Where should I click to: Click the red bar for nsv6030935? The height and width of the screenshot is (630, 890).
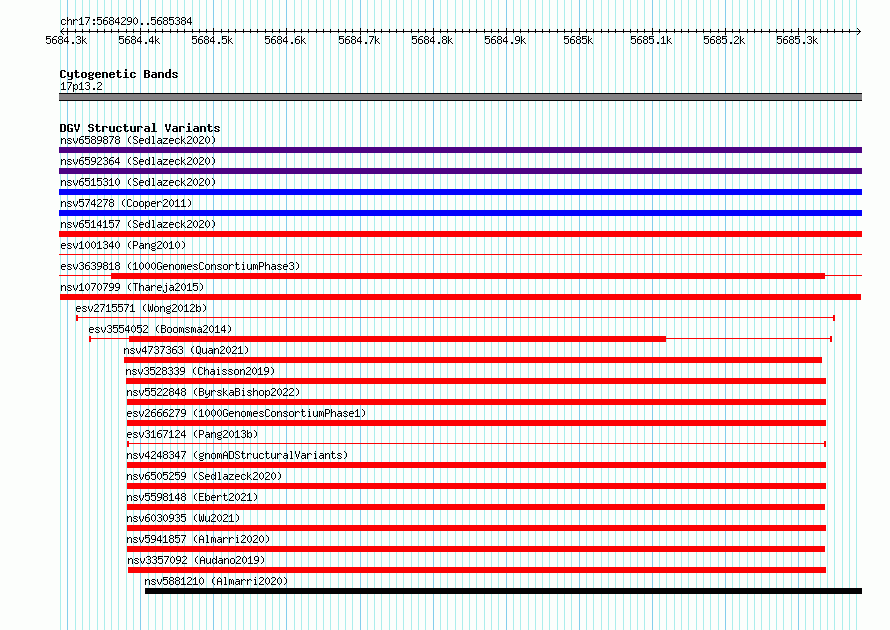coord(476,528)
